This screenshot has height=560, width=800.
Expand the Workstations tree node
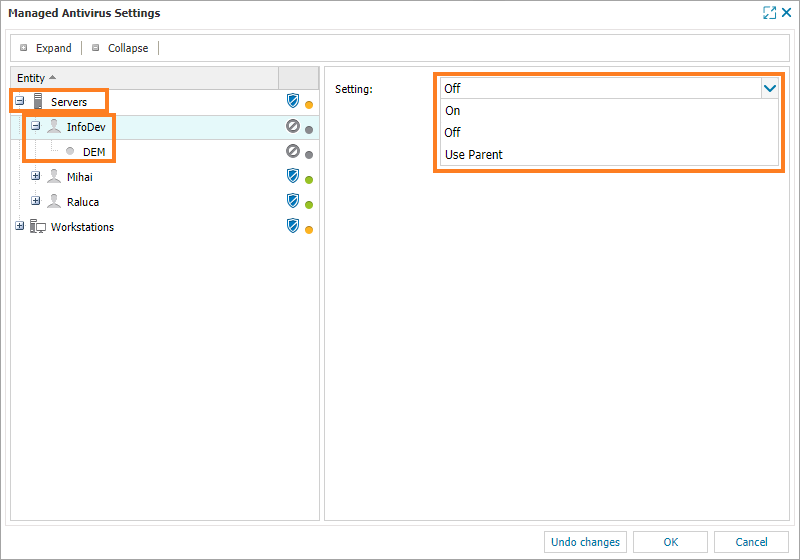19,225
